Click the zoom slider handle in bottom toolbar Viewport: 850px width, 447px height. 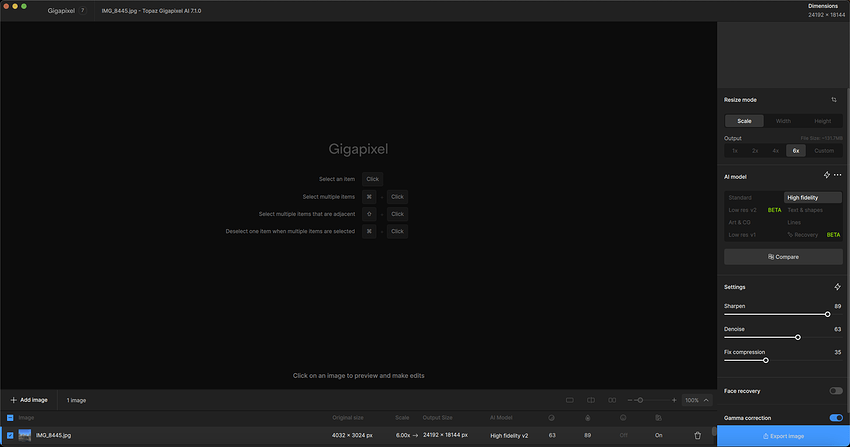coord(640,400)
